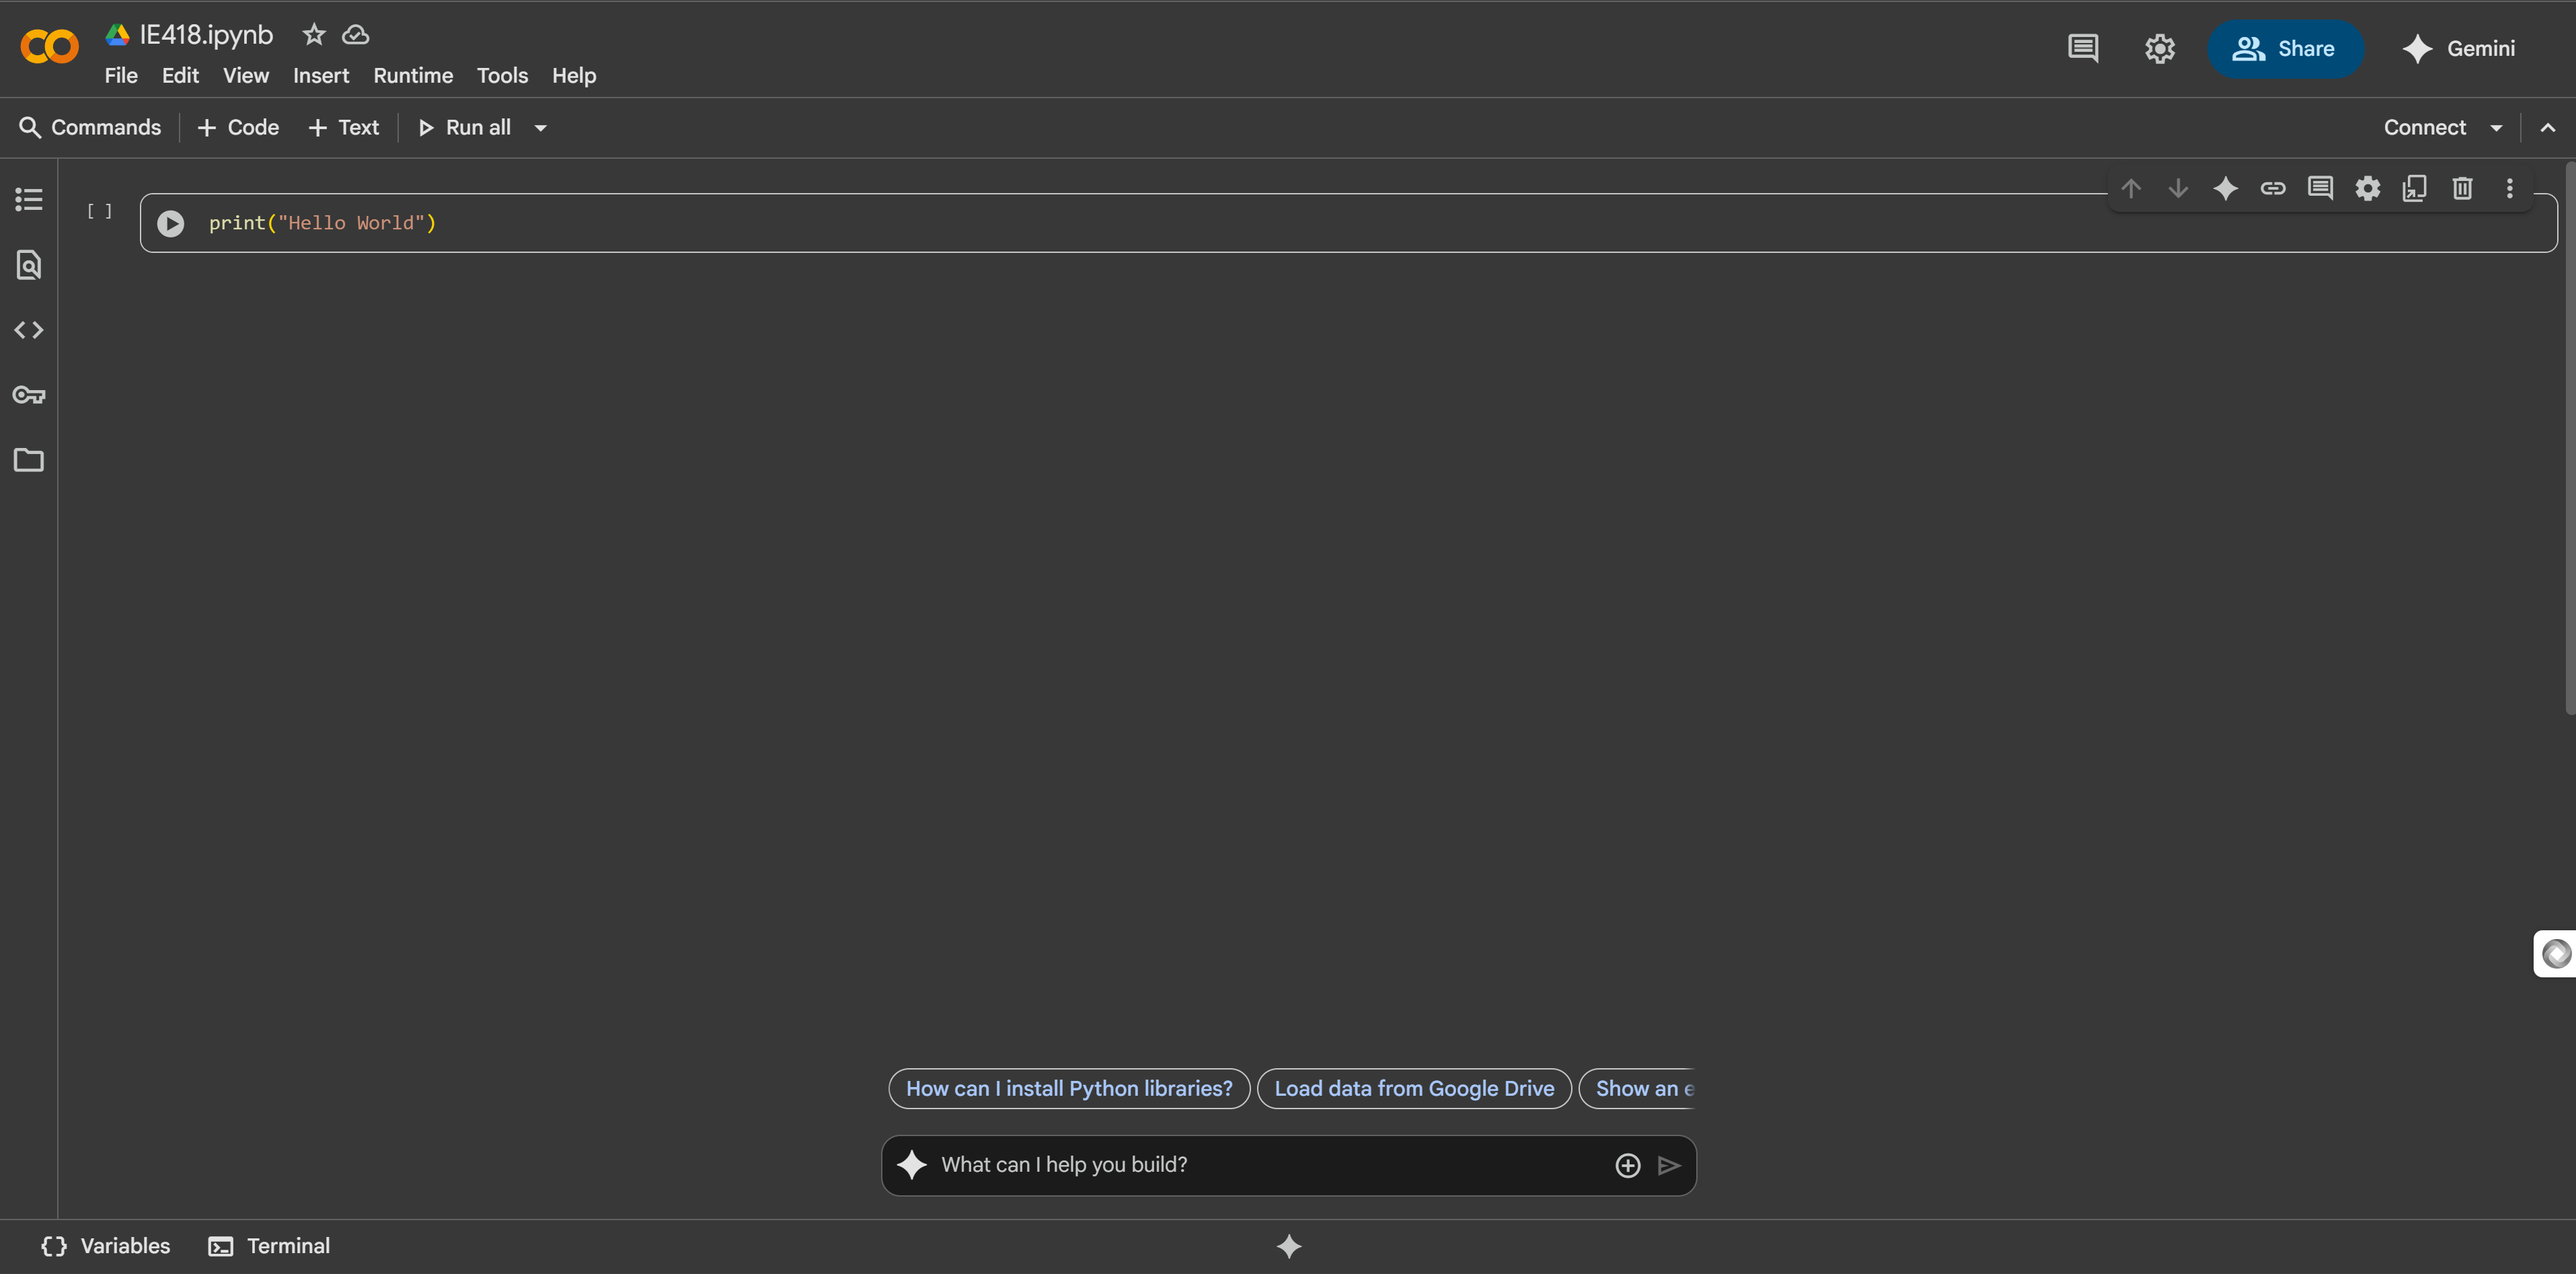
Task: Open cell settings gear in toolbar
Action: point(2367,188)
